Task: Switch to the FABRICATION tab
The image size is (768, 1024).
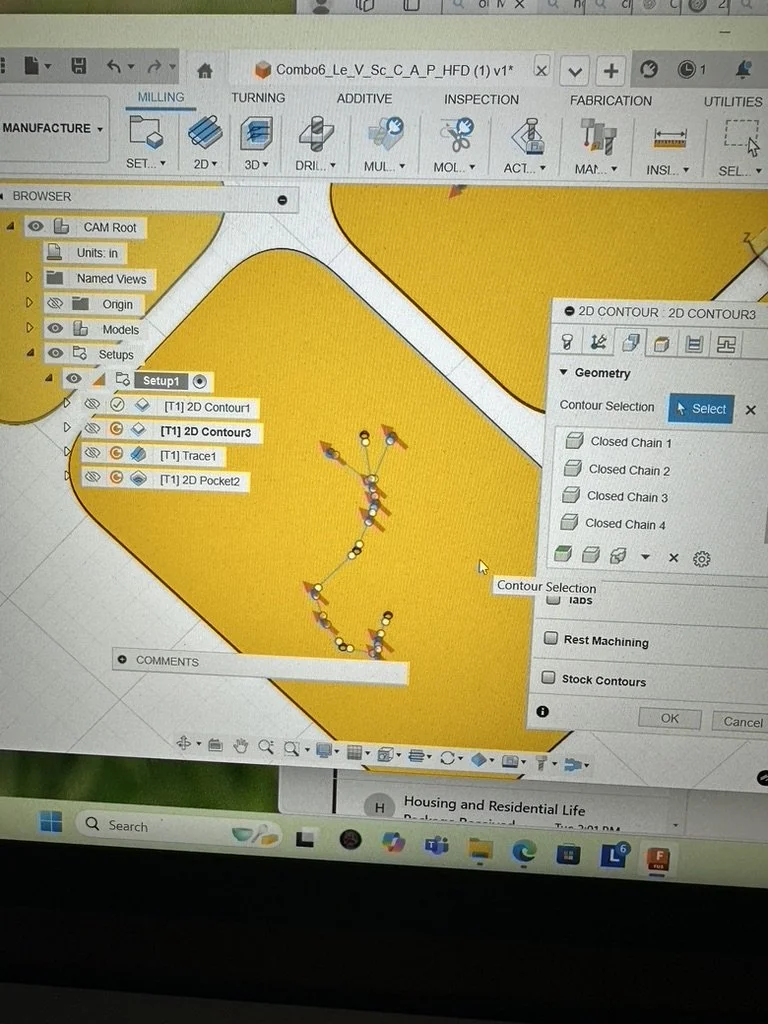Action: click(611, 101)
